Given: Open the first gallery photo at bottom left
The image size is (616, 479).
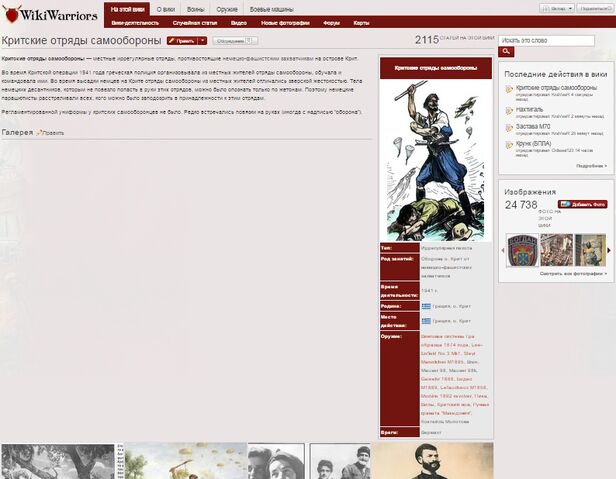Looking at the screenshot, I should [x=58, y=461].
